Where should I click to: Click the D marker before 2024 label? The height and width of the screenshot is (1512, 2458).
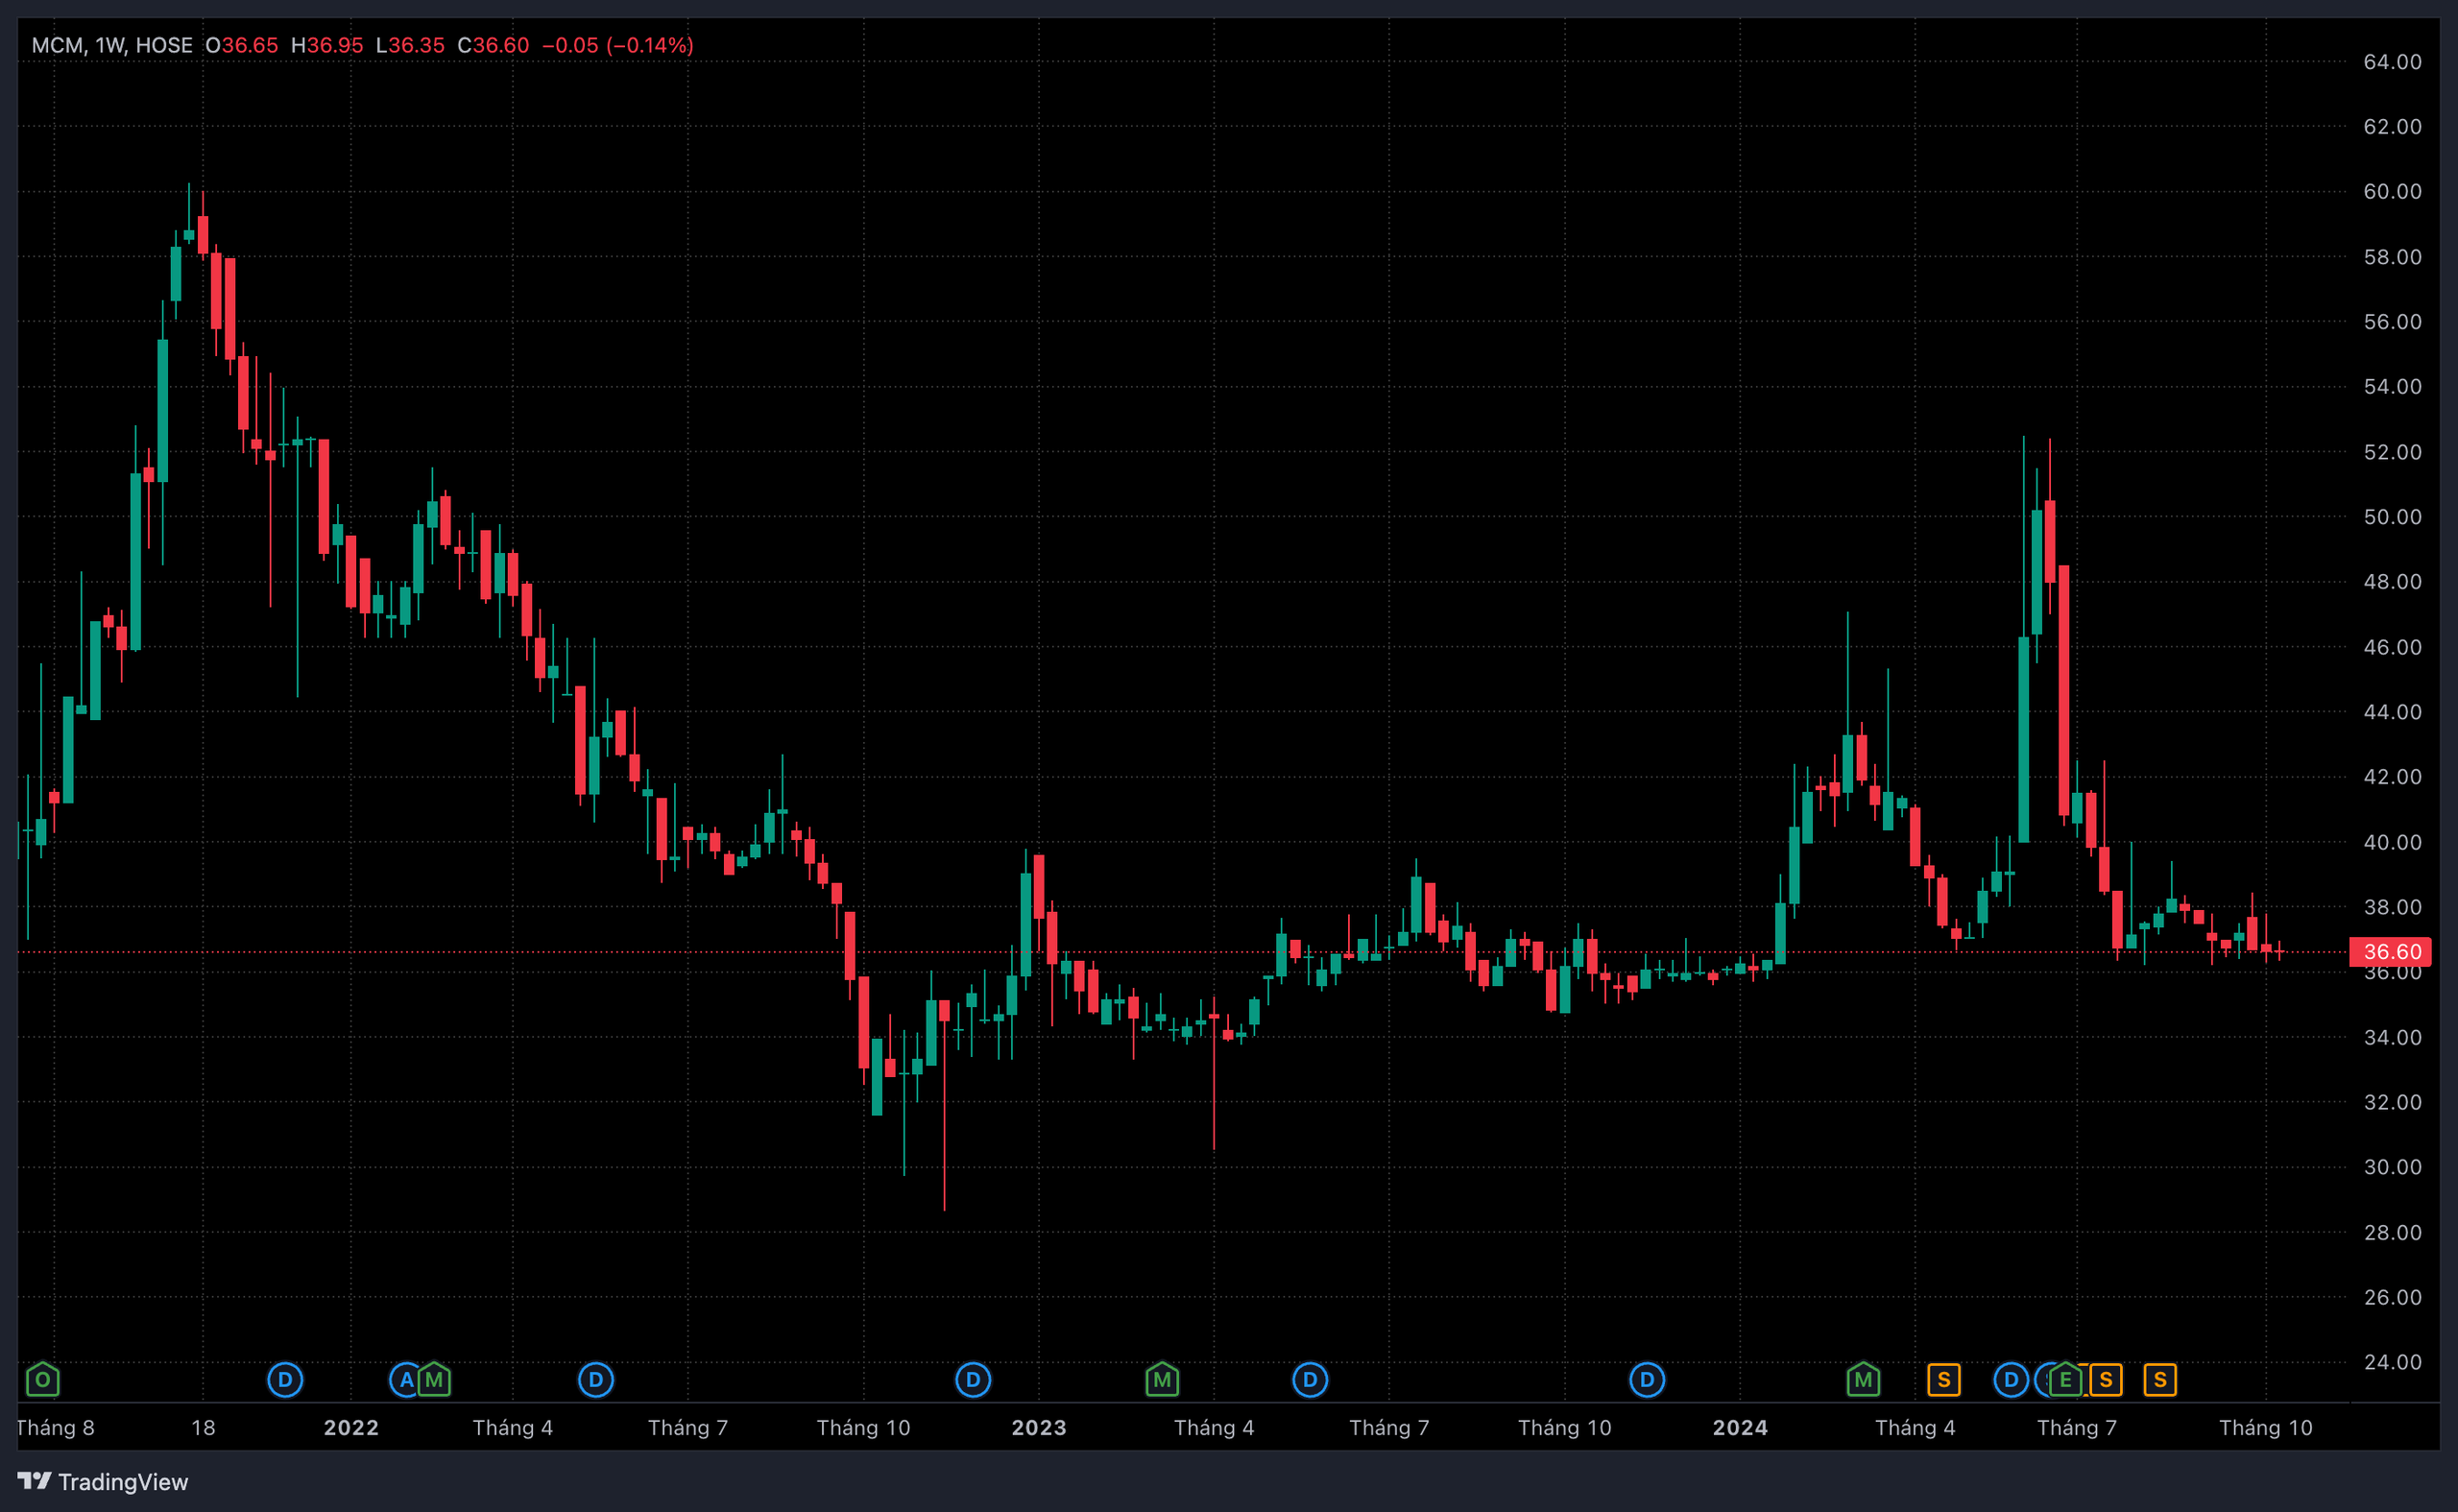(x=1647, y=1380)
